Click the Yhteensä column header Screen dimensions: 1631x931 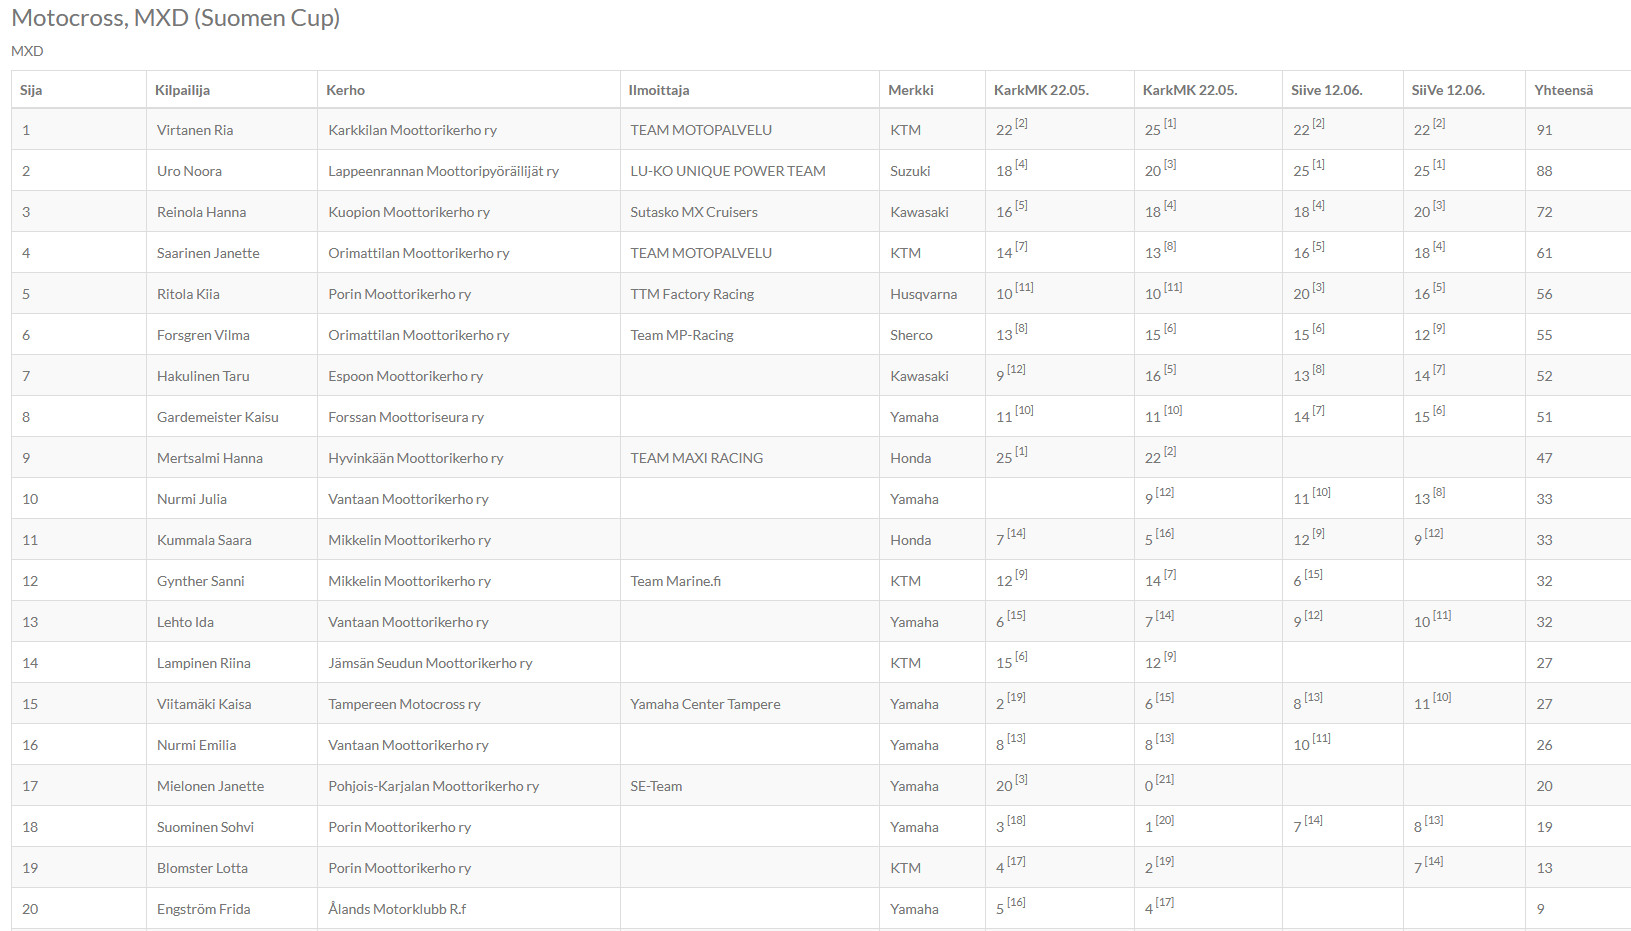coord(1563,90)
